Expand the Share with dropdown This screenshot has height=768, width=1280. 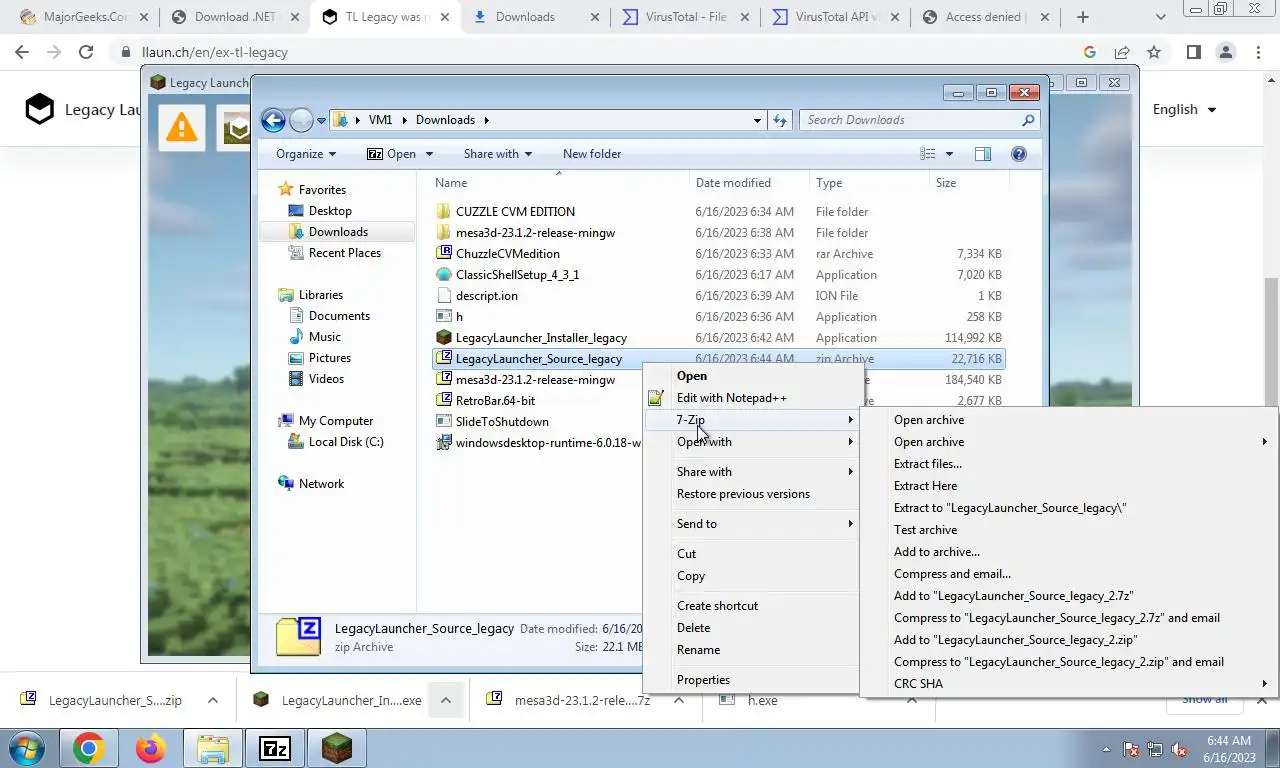click(497, 154)
